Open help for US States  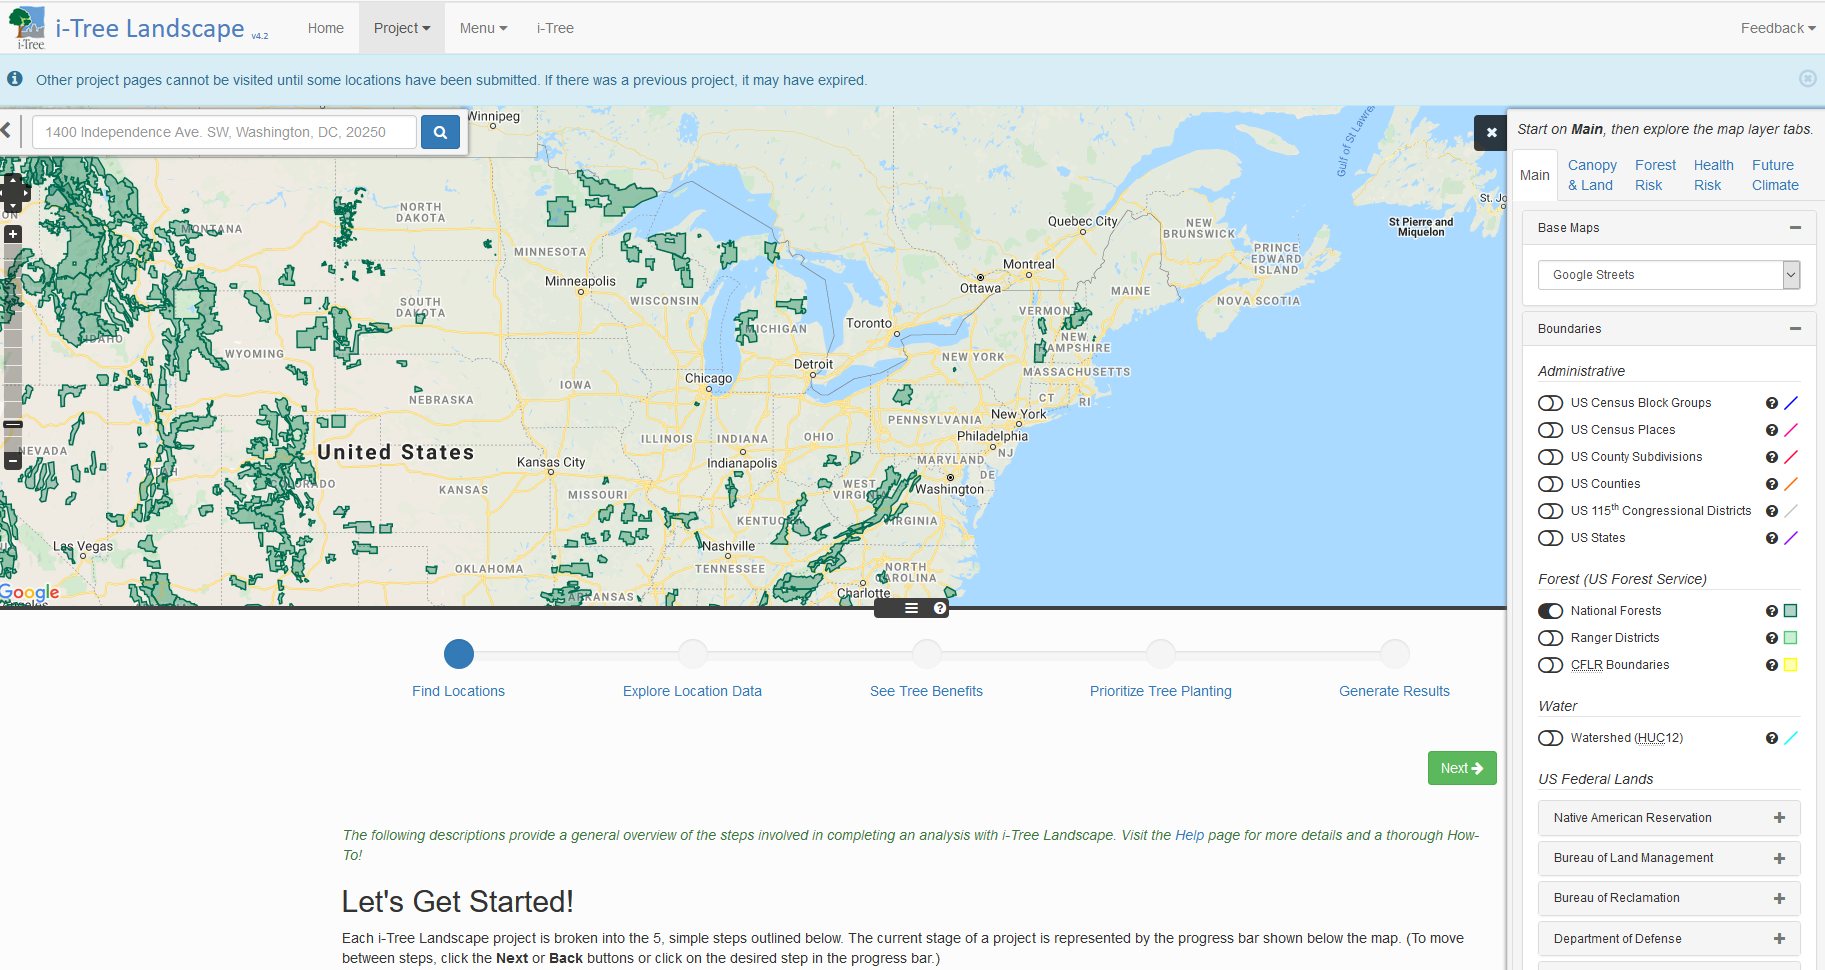click(x=1772, y=538)
